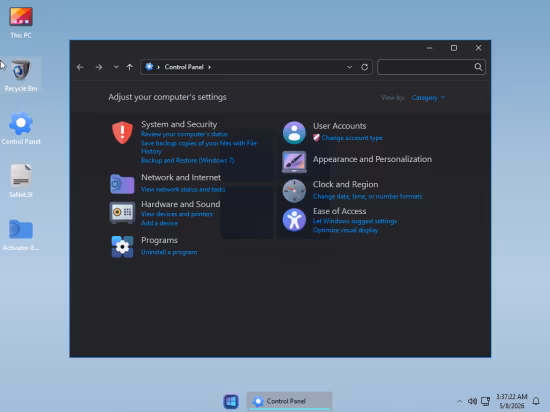Viewport: 550px width, 412px height.
Task: Open the Ease of Access icon
Action: tap(294, 220)
